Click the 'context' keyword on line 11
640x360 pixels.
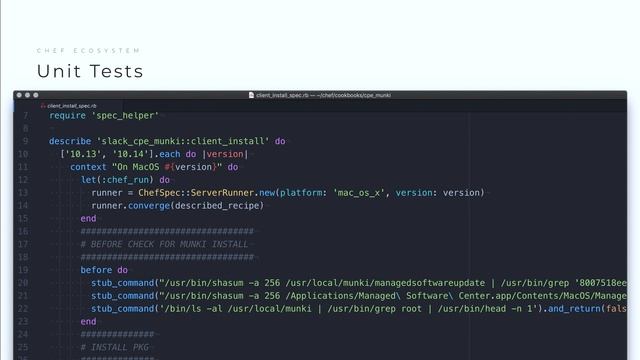[88, 167]
